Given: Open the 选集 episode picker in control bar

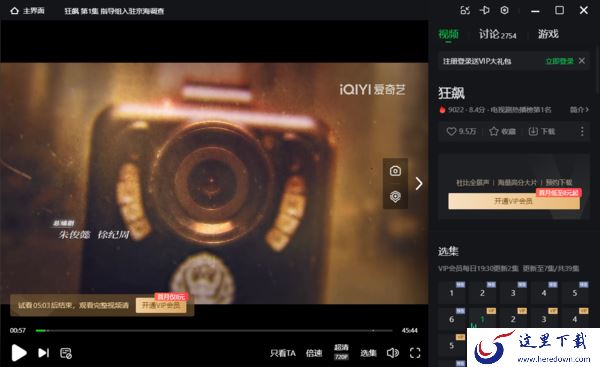Looking at the screenshot, I should point(368,353).
